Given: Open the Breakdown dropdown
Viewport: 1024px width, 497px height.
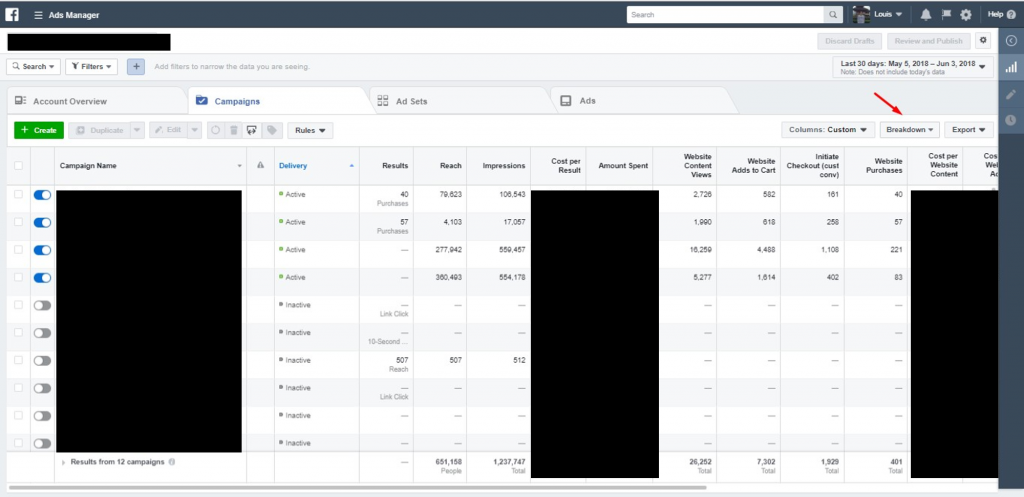Looking at the screenshot, I should pyautogui.click(x=910, y=130).
